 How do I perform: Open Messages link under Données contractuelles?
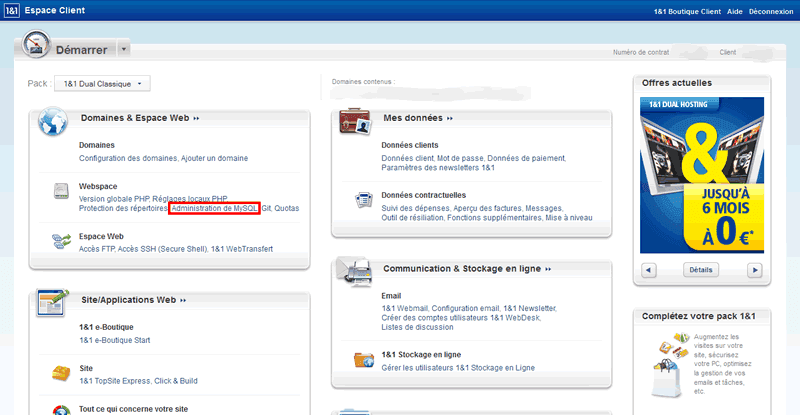coord(543,208)
